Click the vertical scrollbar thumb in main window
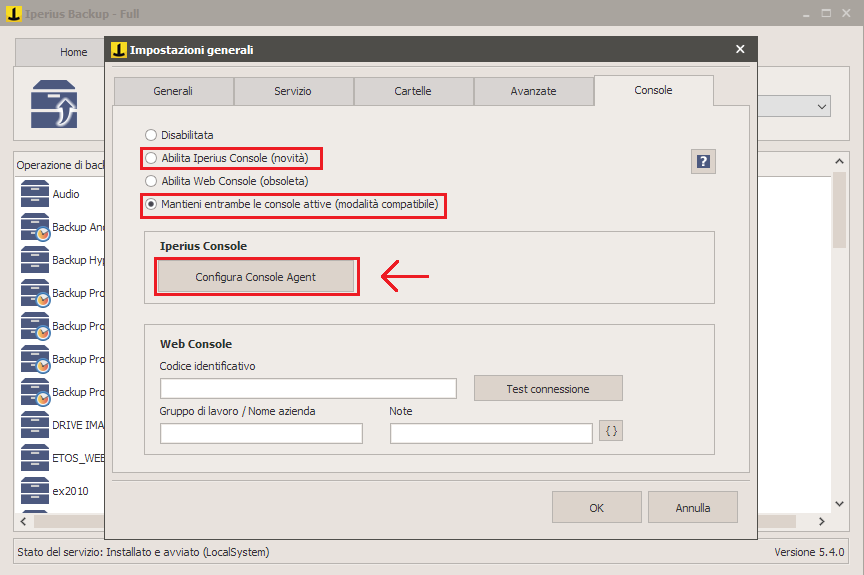This screenshot has height=575, width=864. pos(839,209)
